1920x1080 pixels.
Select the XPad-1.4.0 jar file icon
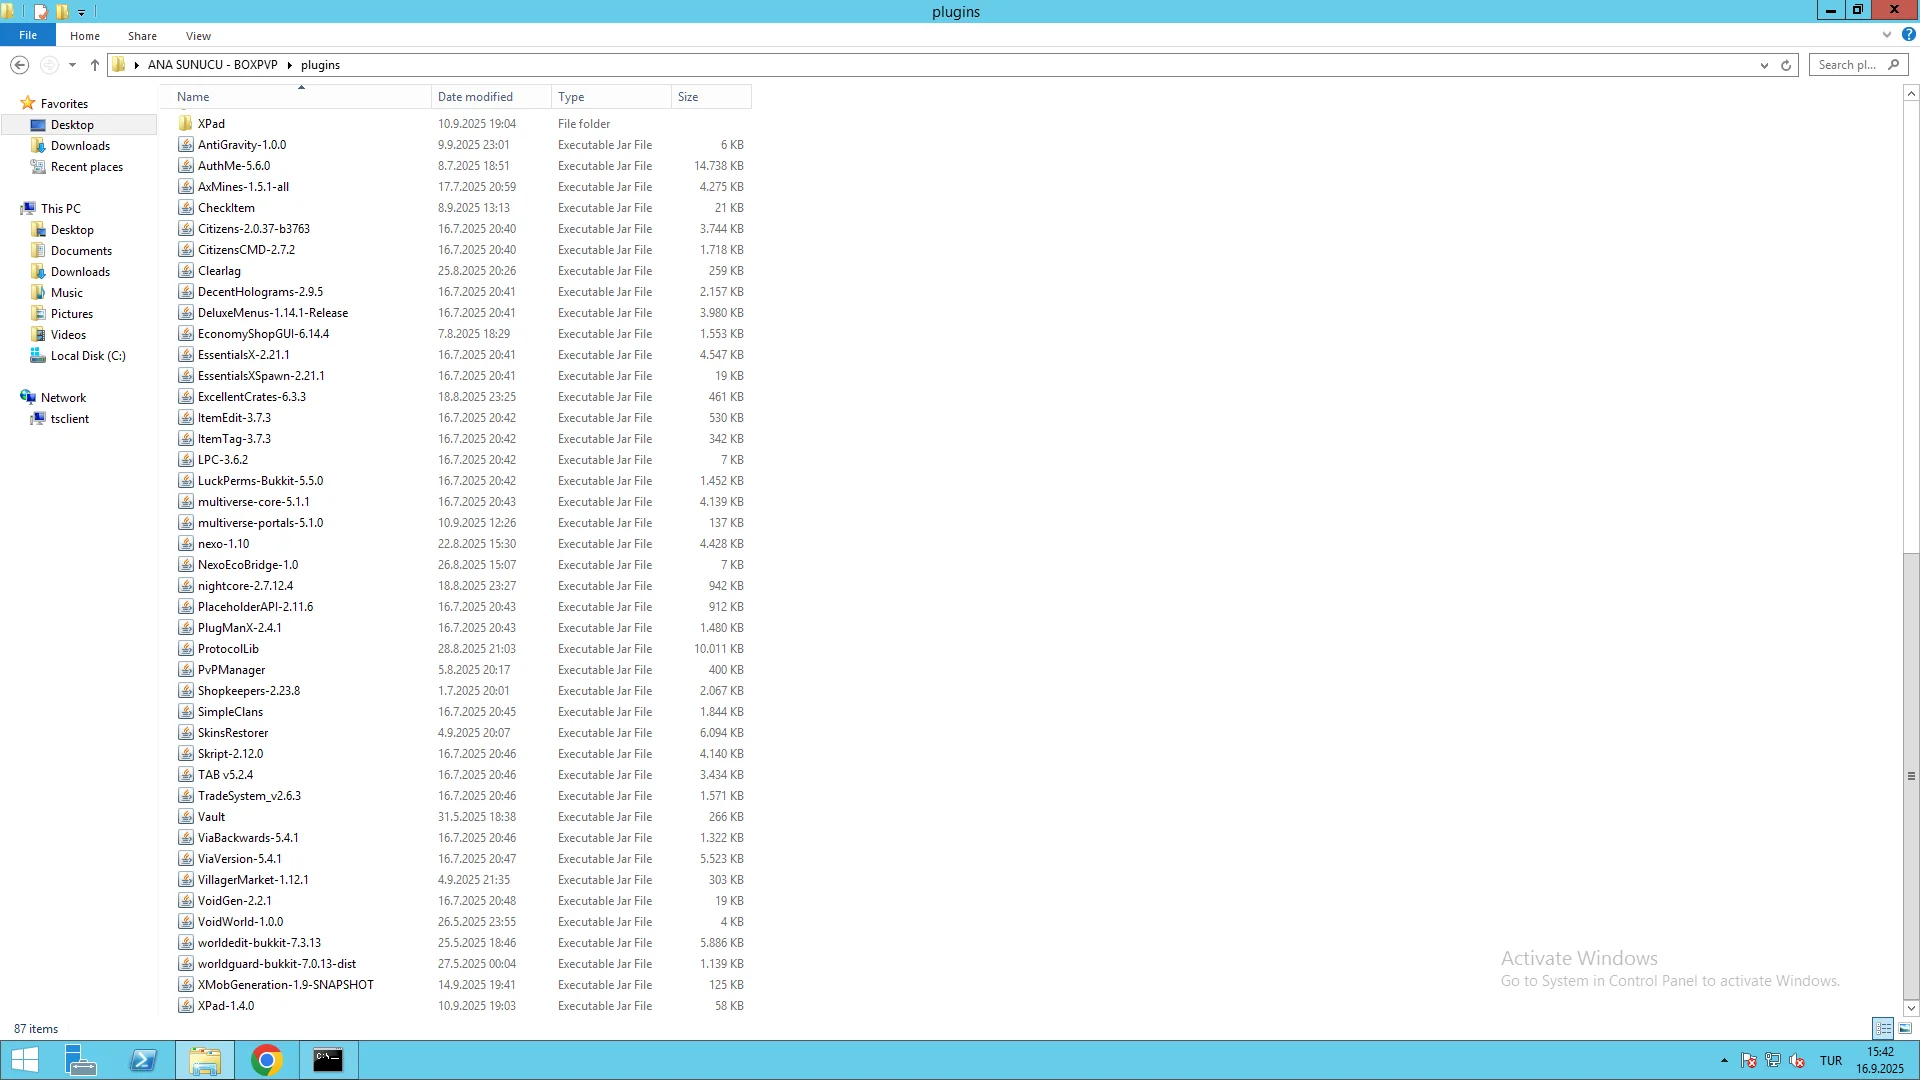tap(186, 1006)
